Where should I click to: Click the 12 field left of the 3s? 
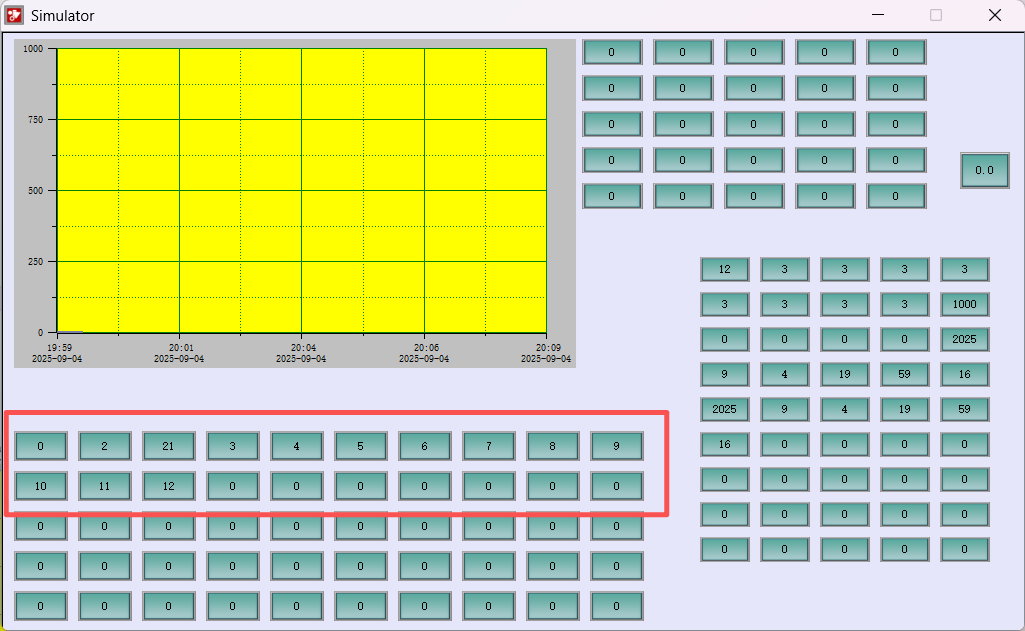pyautogui.click(x=725, y=269)
